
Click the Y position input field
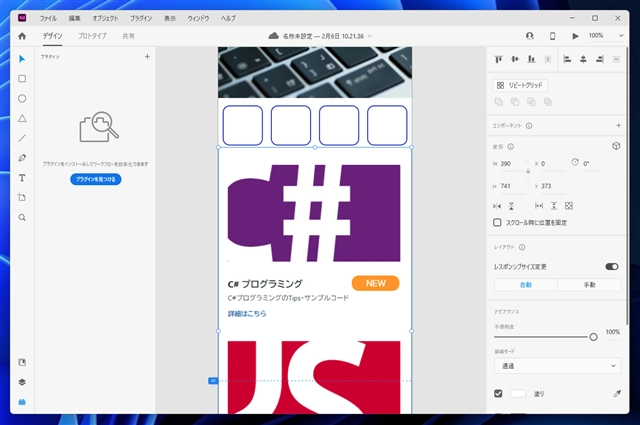pyautogui.click(x=553, y=186)
